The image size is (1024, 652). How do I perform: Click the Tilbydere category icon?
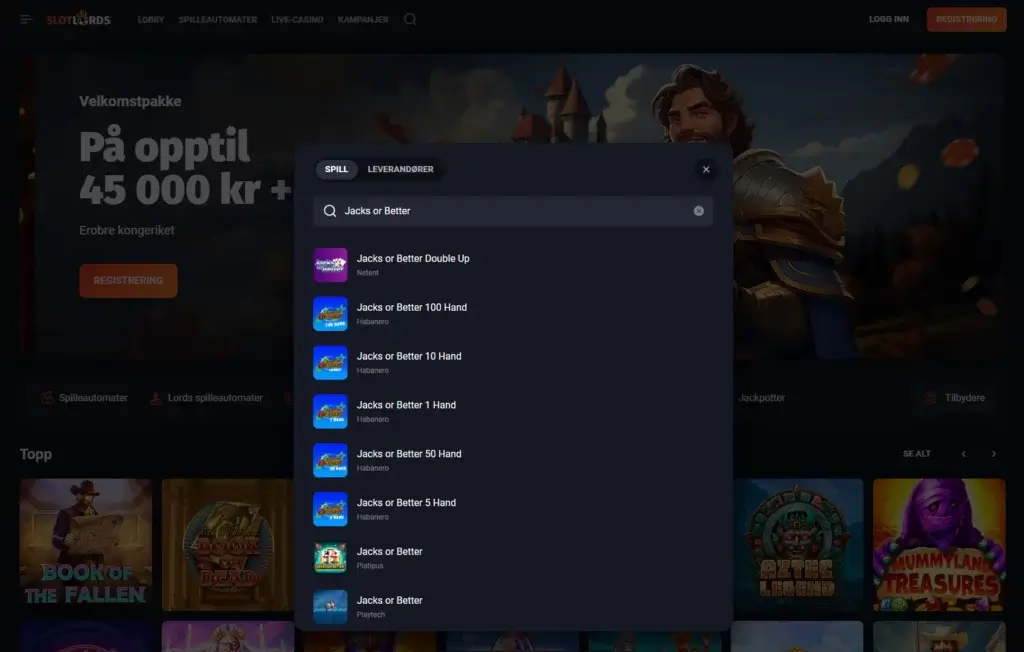[931, 397]
